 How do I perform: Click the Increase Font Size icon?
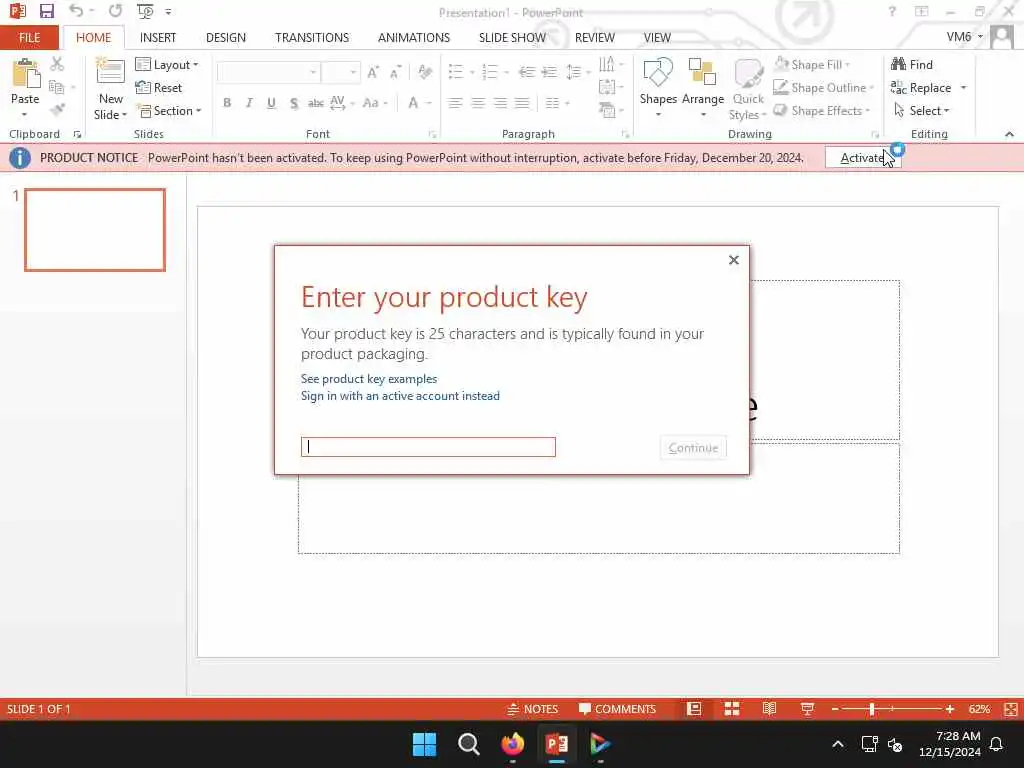(373, 72)
